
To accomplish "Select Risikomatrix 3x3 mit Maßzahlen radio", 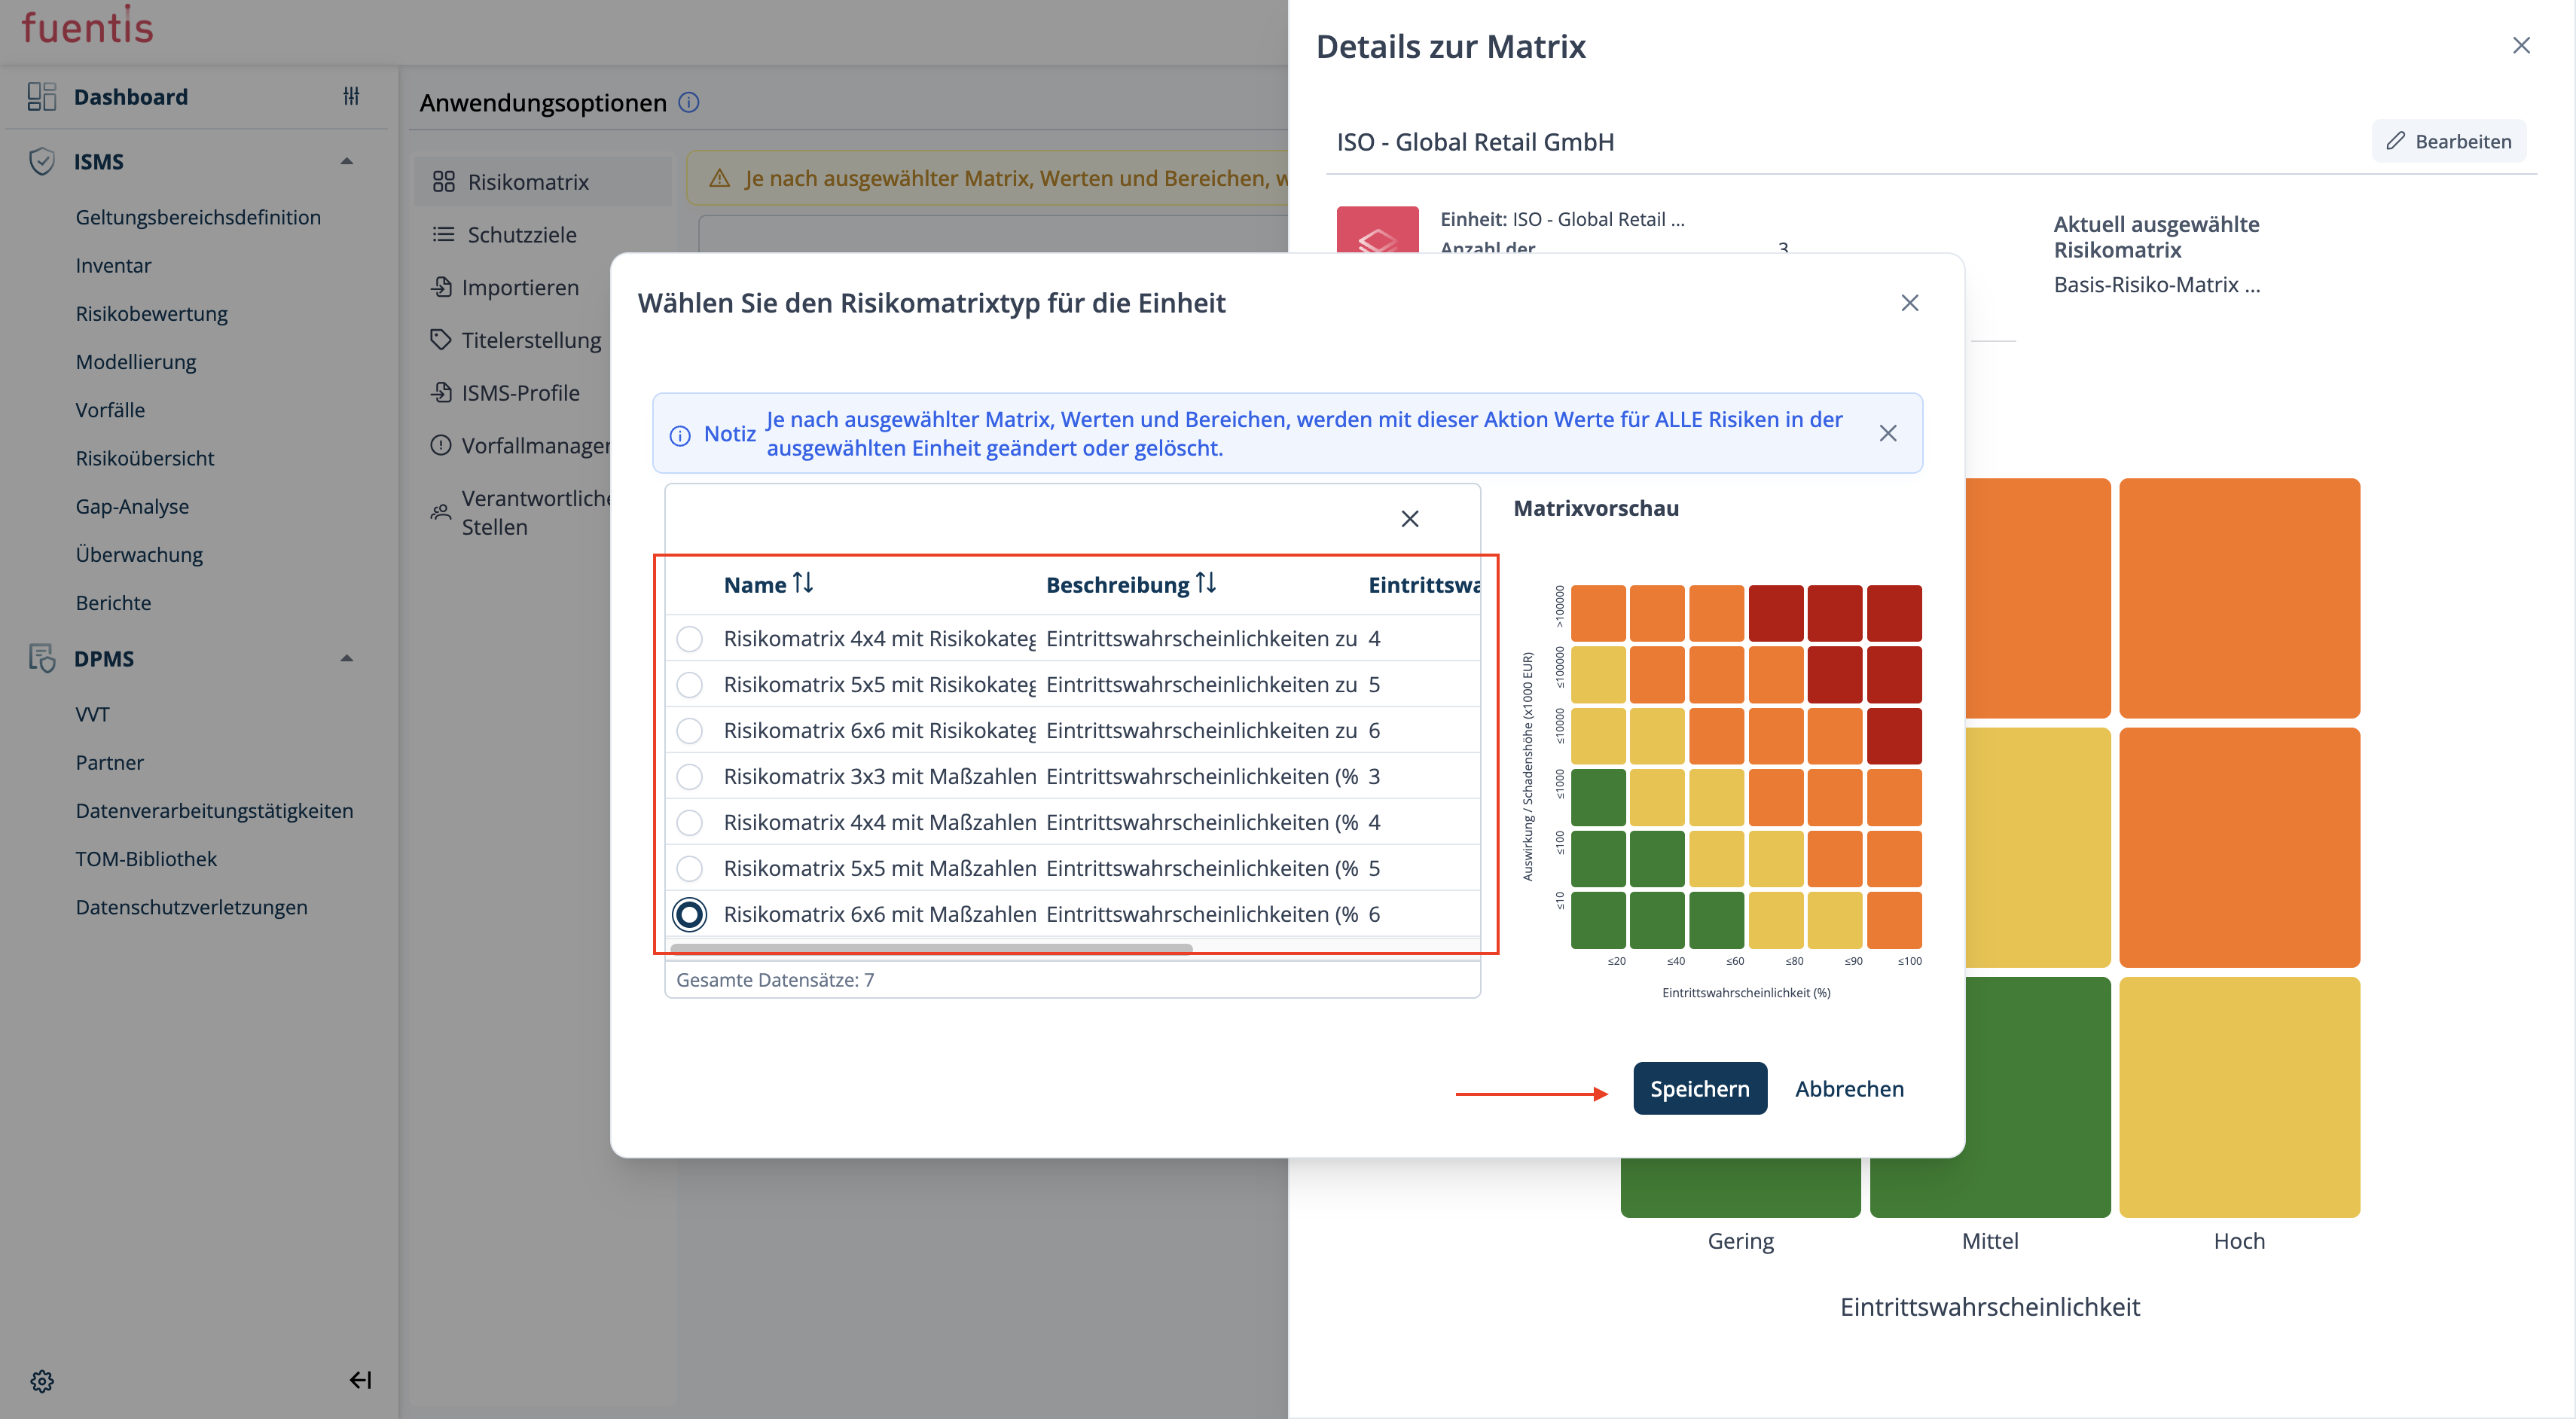I will point(689,777).
